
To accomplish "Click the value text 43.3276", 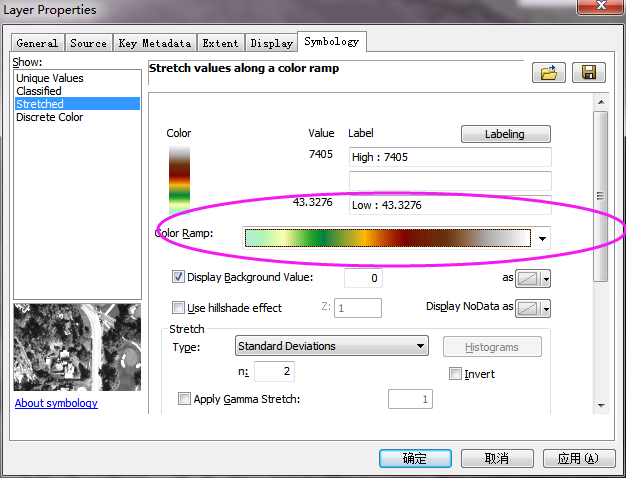I will pyautogui.click(x=313, y=202).
